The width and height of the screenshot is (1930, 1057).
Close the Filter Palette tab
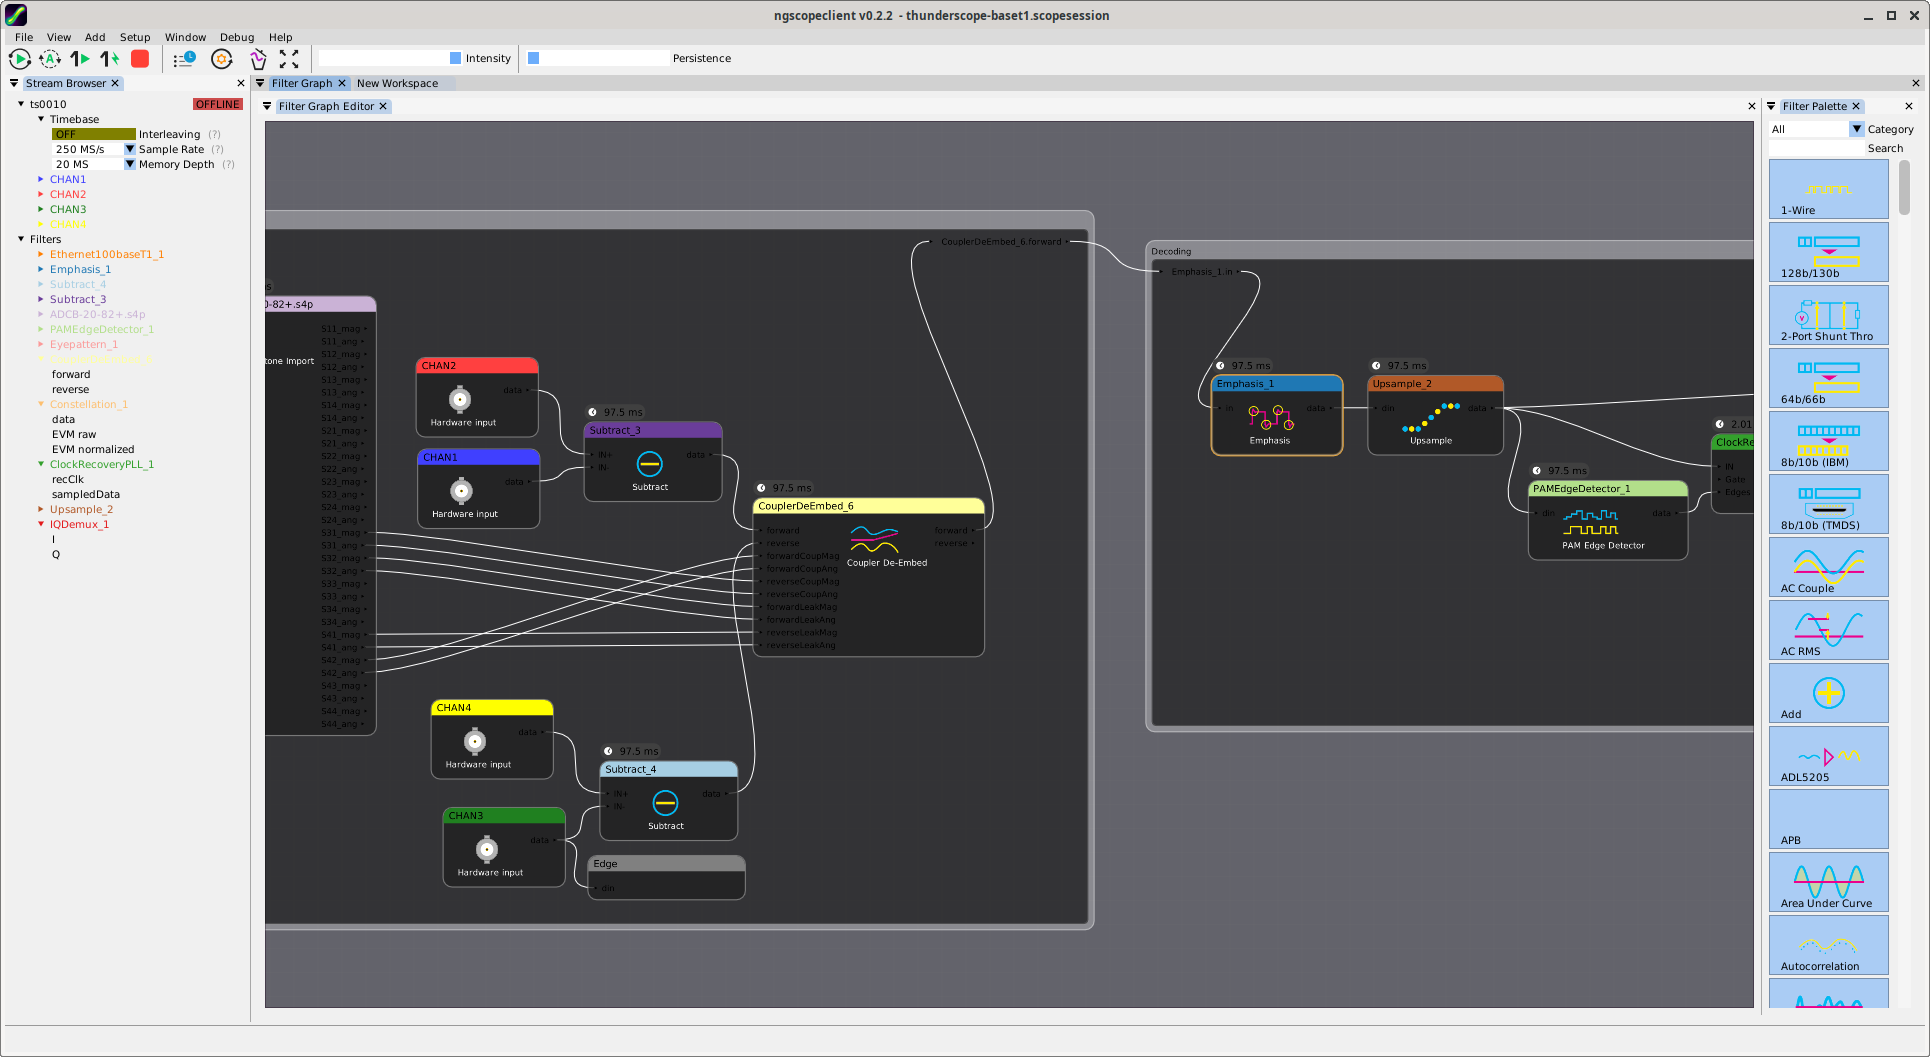click(1856, 106)
